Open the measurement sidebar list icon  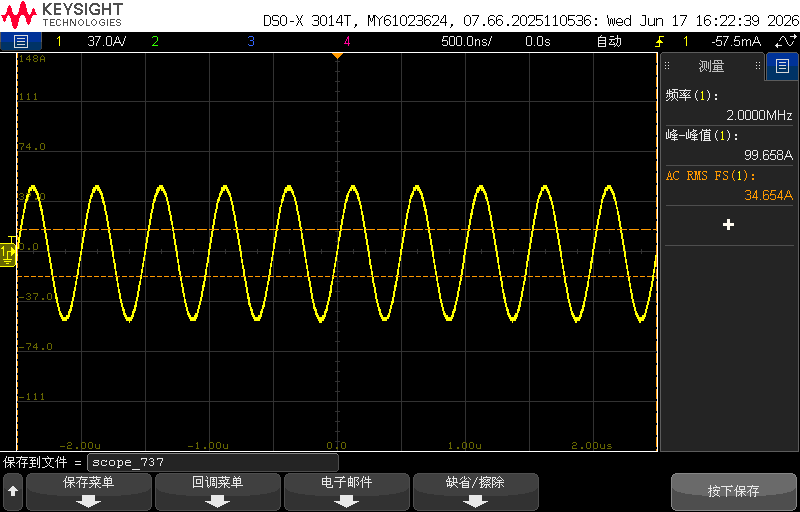coord(782,66)
